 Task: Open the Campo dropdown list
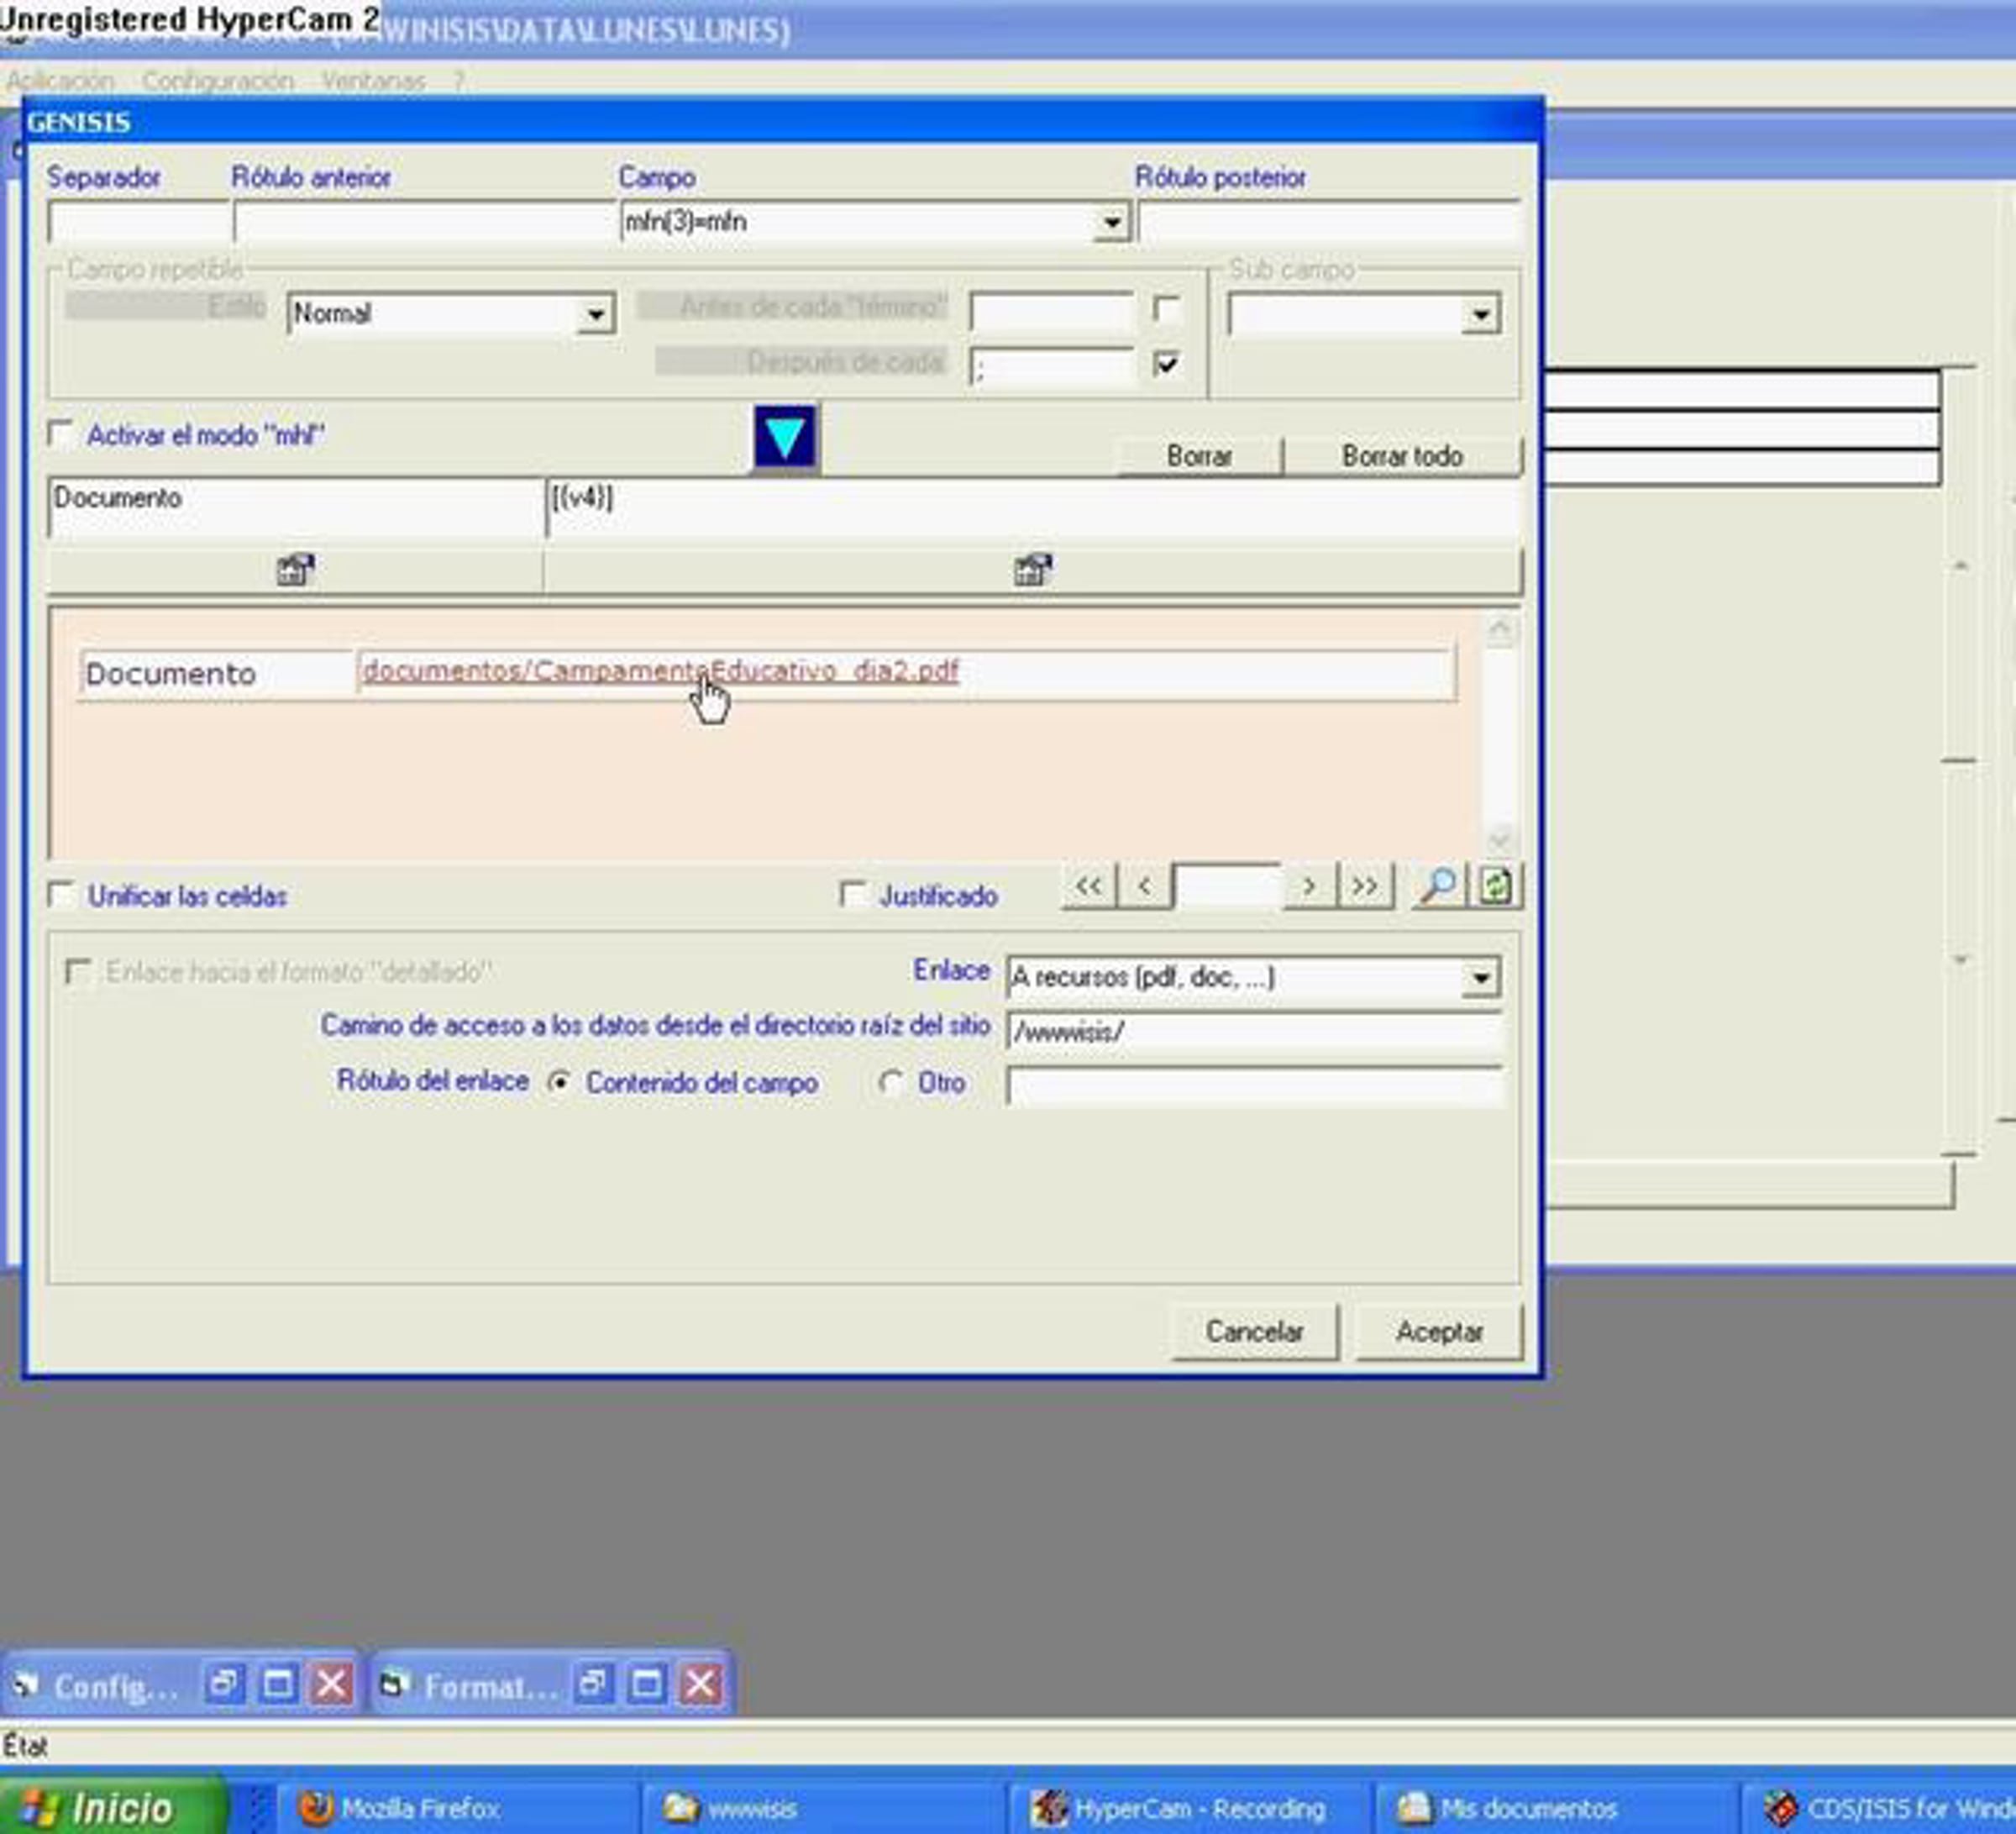click(1111, 222)
